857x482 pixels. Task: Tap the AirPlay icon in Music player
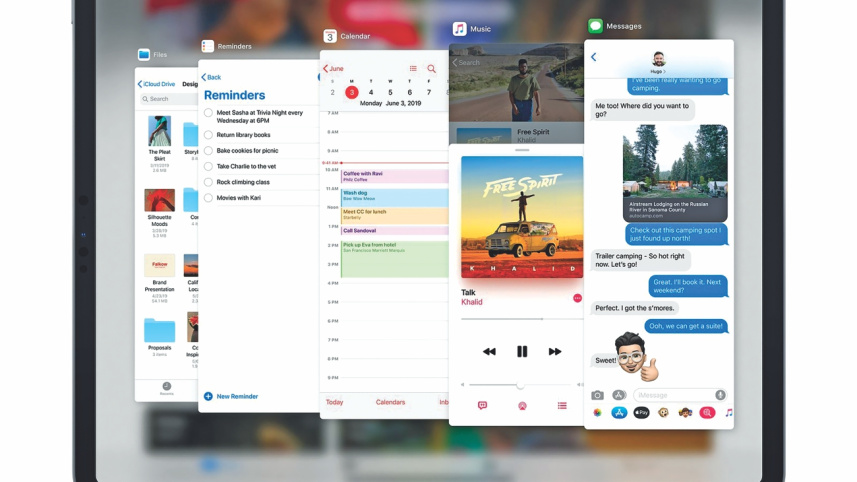point(522,405)
